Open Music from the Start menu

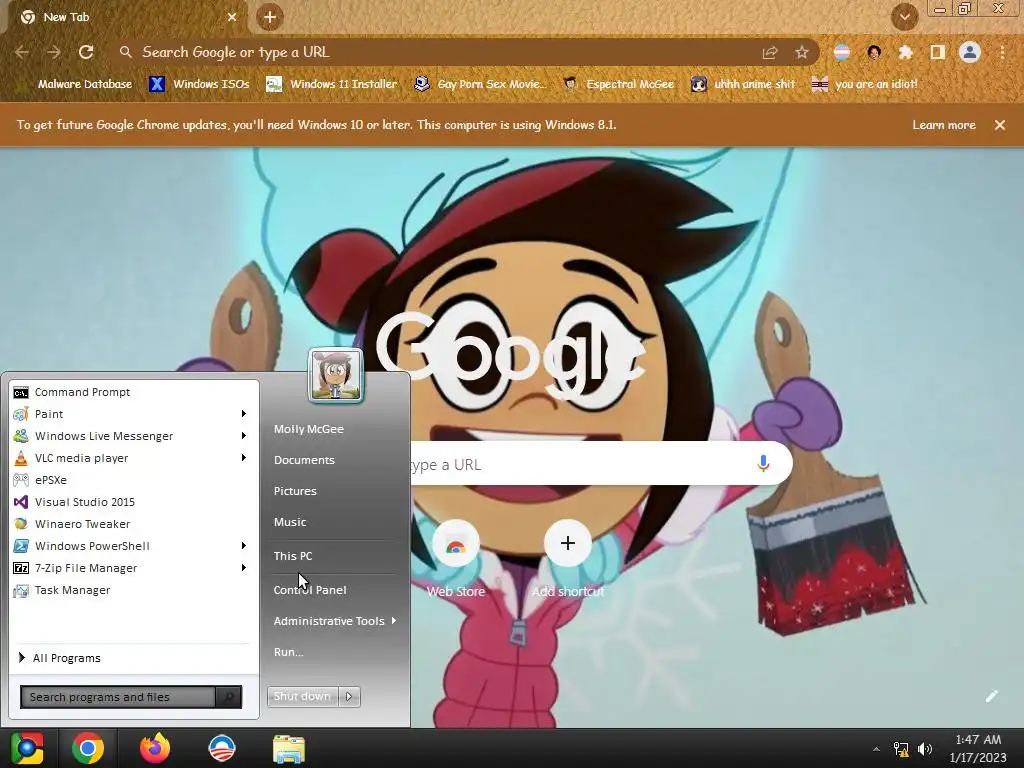pos(289,522)
